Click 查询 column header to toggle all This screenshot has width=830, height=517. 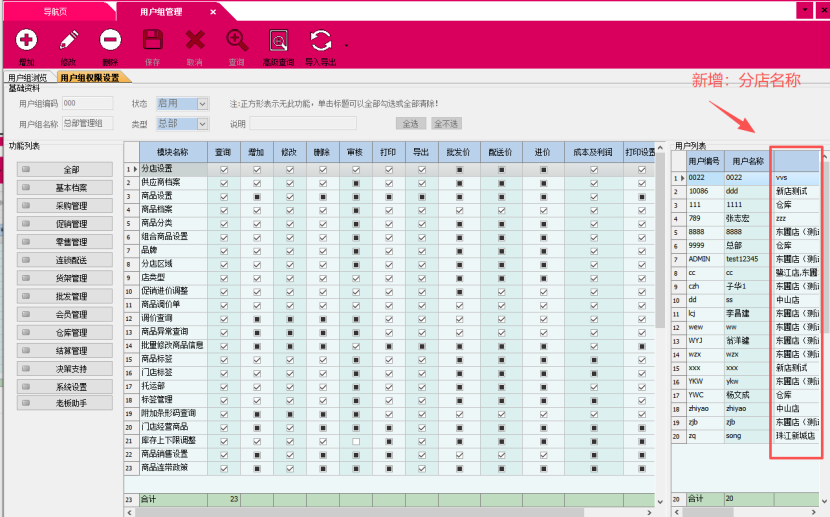pos(223,152)
